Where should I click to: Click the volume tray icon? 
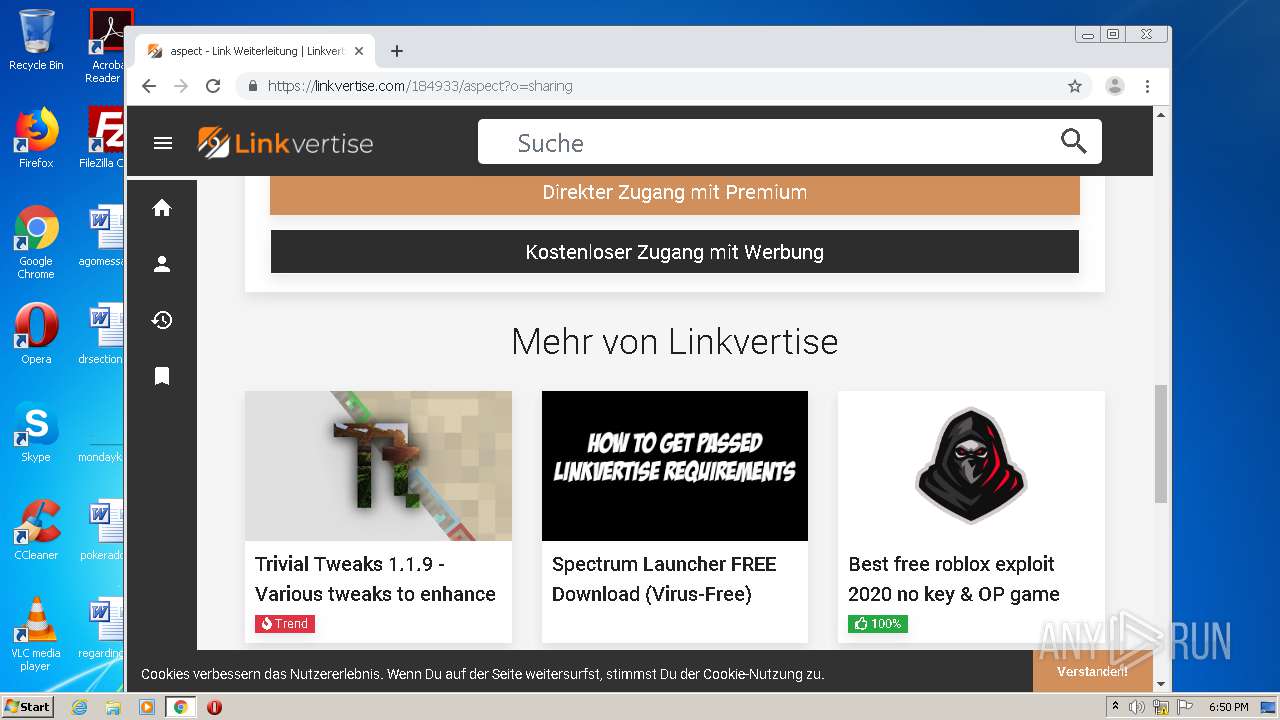click(1137, 707)
